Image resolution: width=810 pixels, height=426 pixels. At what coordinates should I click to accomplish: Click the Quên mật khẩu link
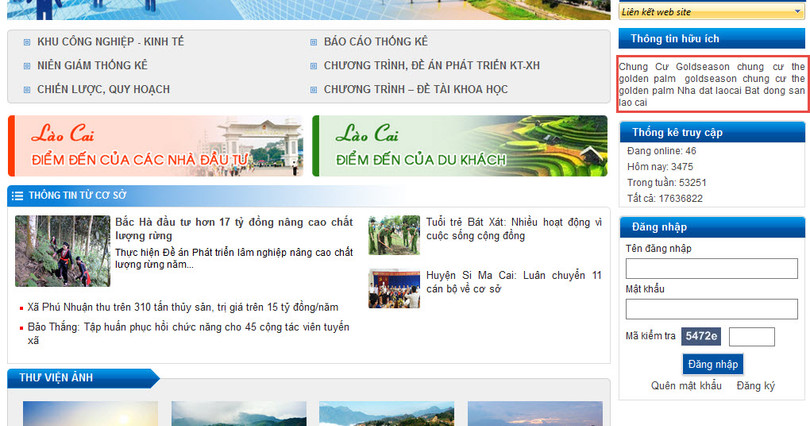click(686, 386)
